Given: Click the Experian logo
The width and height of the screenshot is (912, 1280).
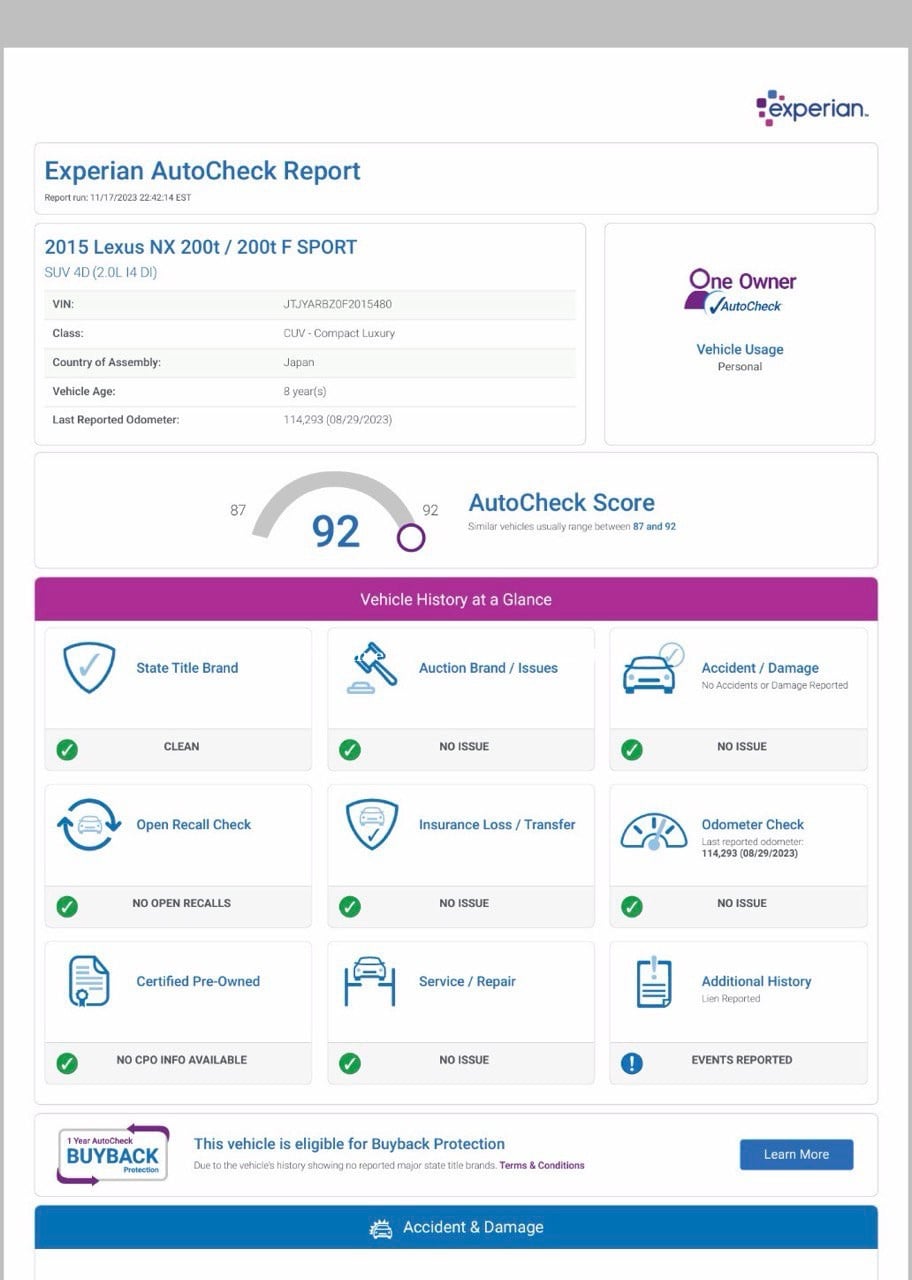Looking at the screenshot, I should [812, 108].
